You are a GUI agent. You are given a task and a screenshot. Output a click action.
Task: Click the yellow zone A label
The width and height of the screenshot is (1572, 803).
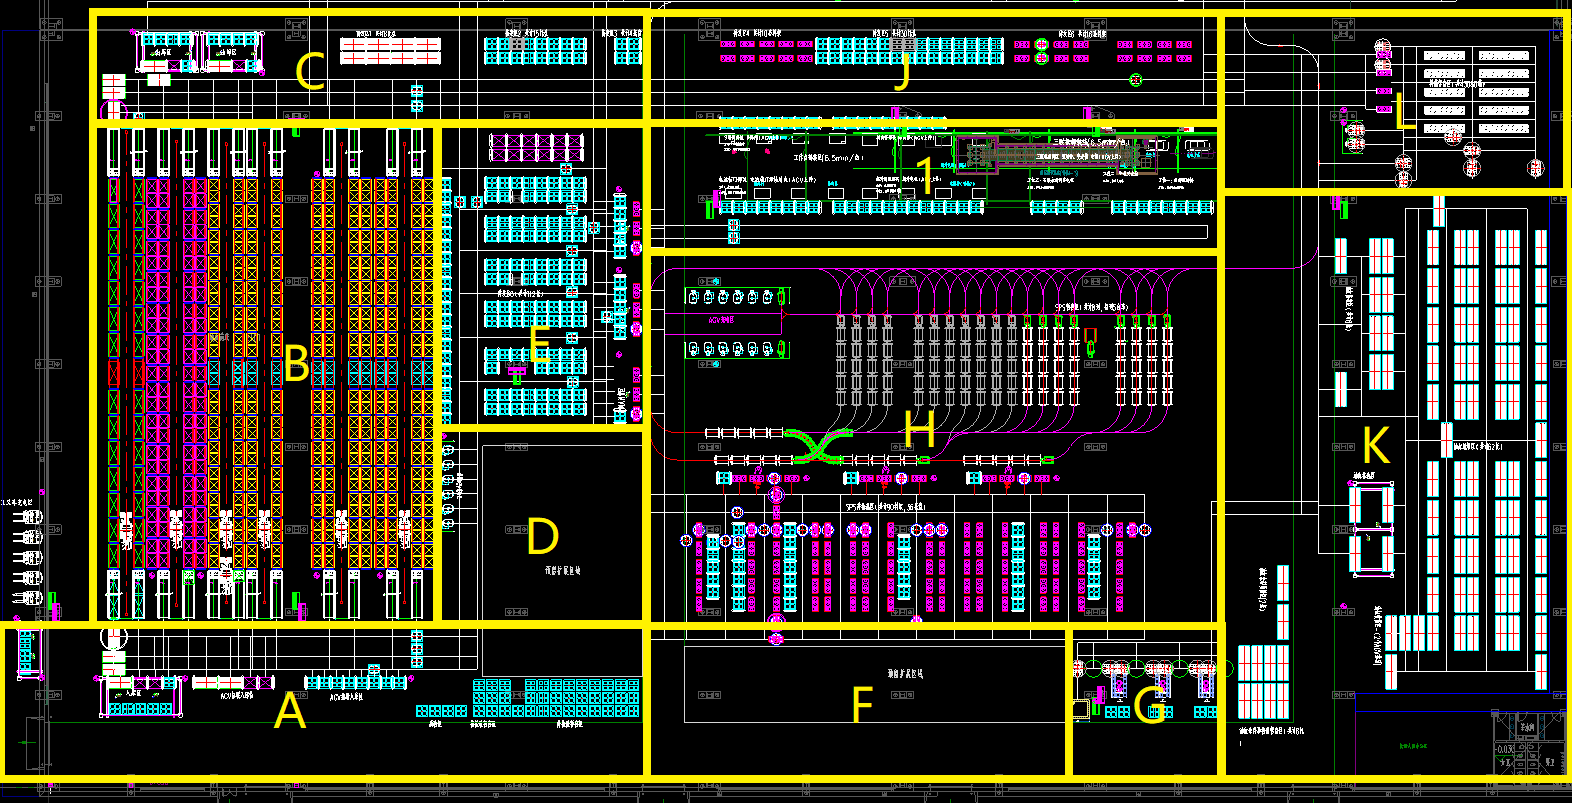click(x=290, y=712)
